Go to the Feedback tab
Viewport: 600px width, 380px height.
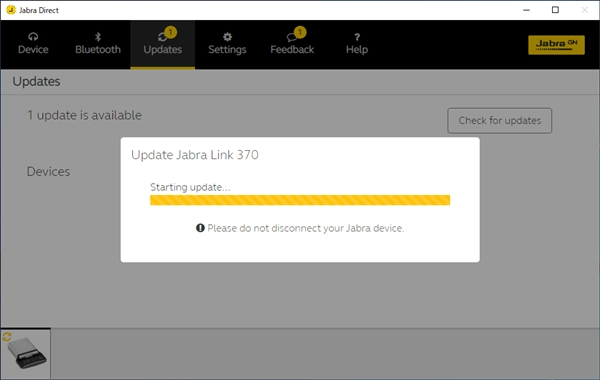[292, 44]
